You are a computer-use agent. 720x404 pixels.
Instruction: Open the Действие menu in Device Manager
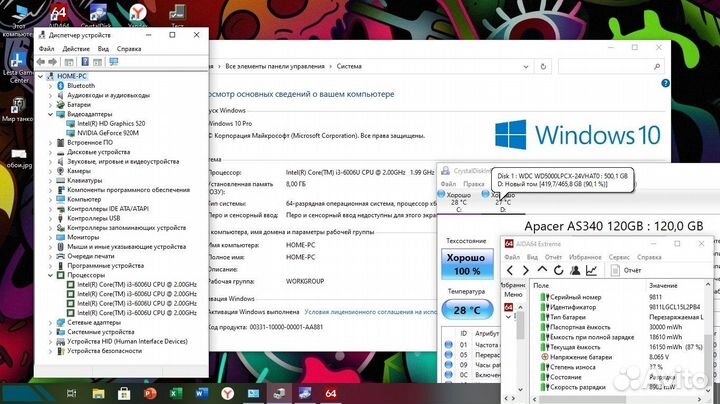(76, 49)
